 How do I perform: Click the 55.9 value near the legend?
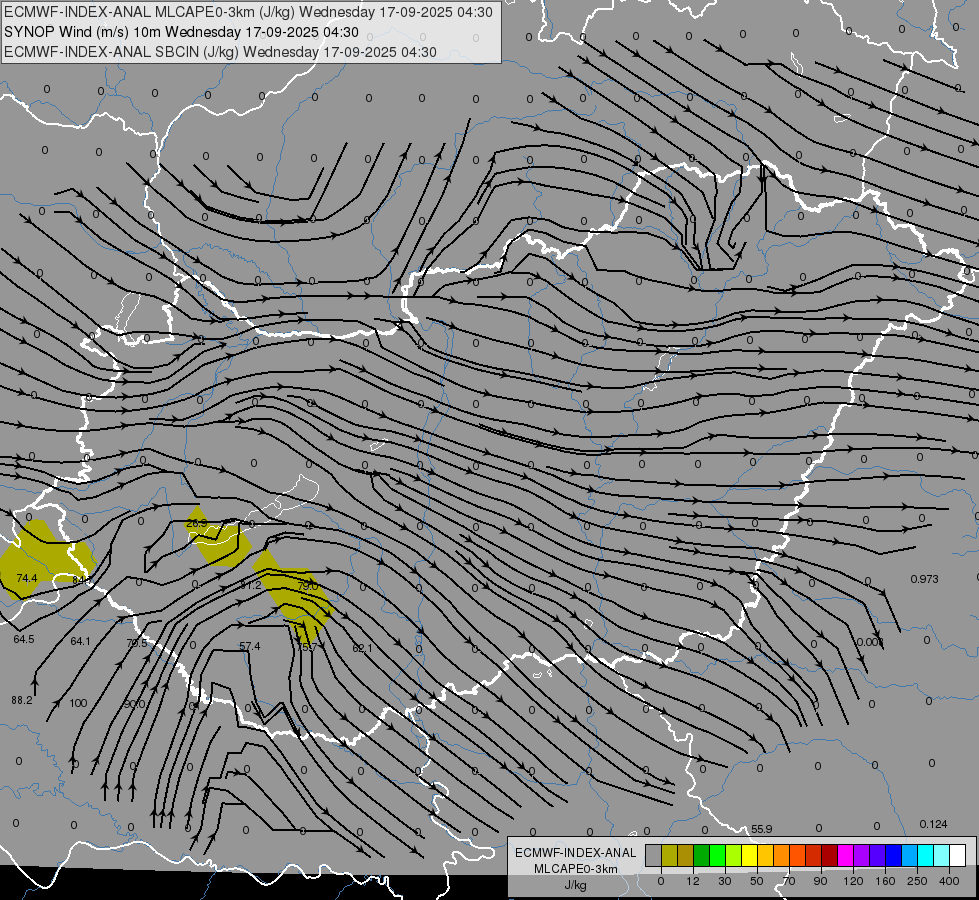762,829
